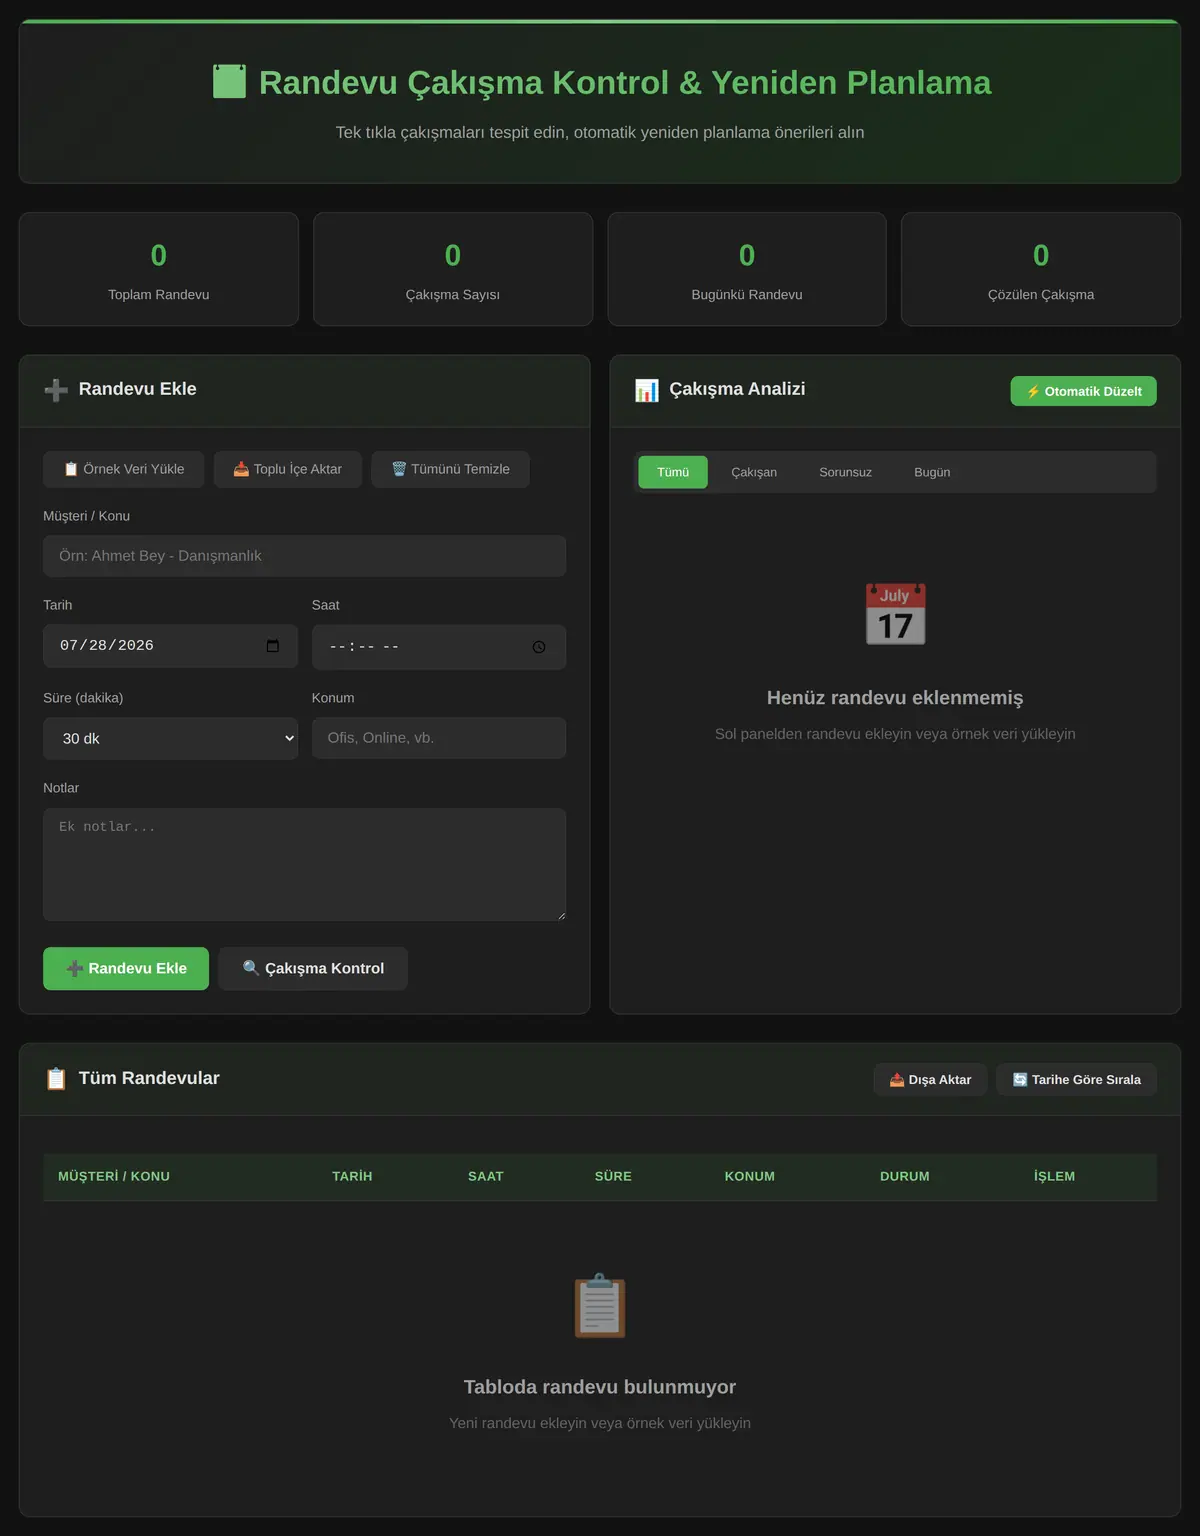Switch to the Çakışan filter tab

pos(754,472)
